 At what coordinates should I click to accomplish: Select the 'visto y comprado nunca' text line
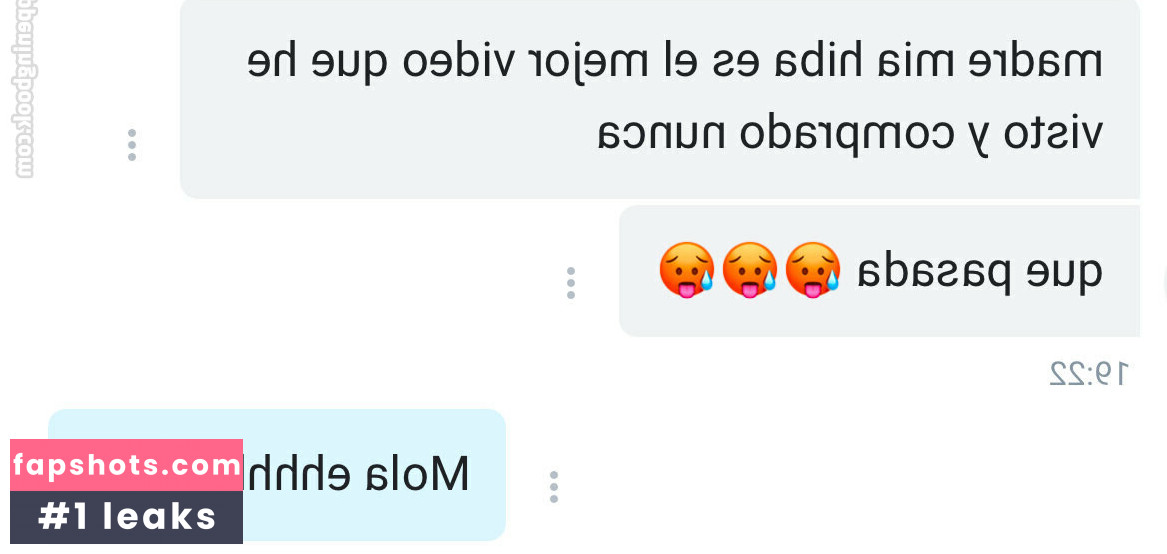click(849, 135)
